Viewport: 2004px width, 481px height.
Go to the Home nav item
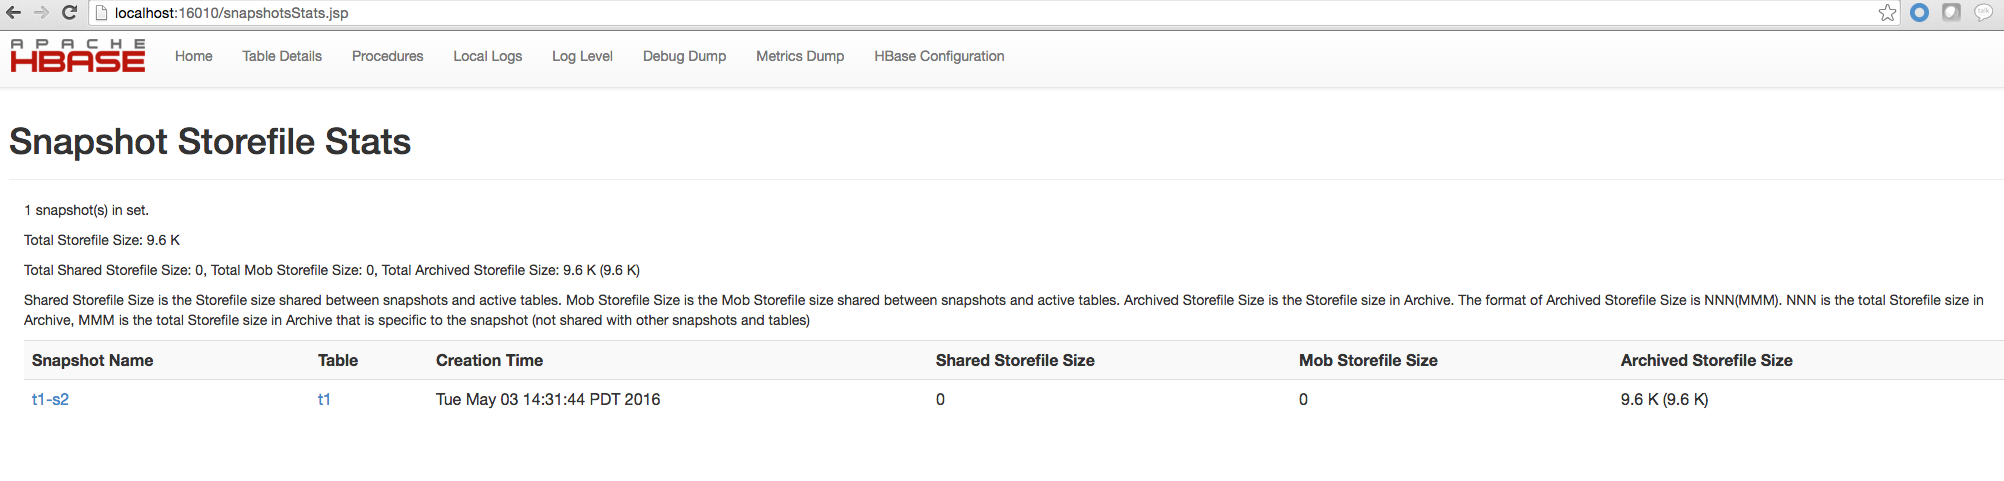coord(193,56)
